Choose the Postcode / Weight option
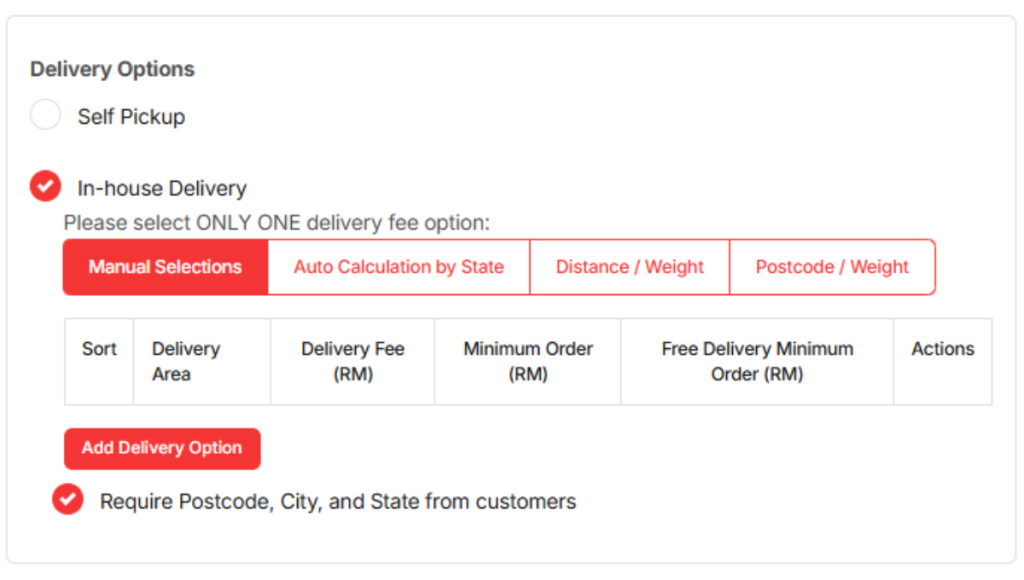The image size is (1024, 580). (x=832, y=267)
